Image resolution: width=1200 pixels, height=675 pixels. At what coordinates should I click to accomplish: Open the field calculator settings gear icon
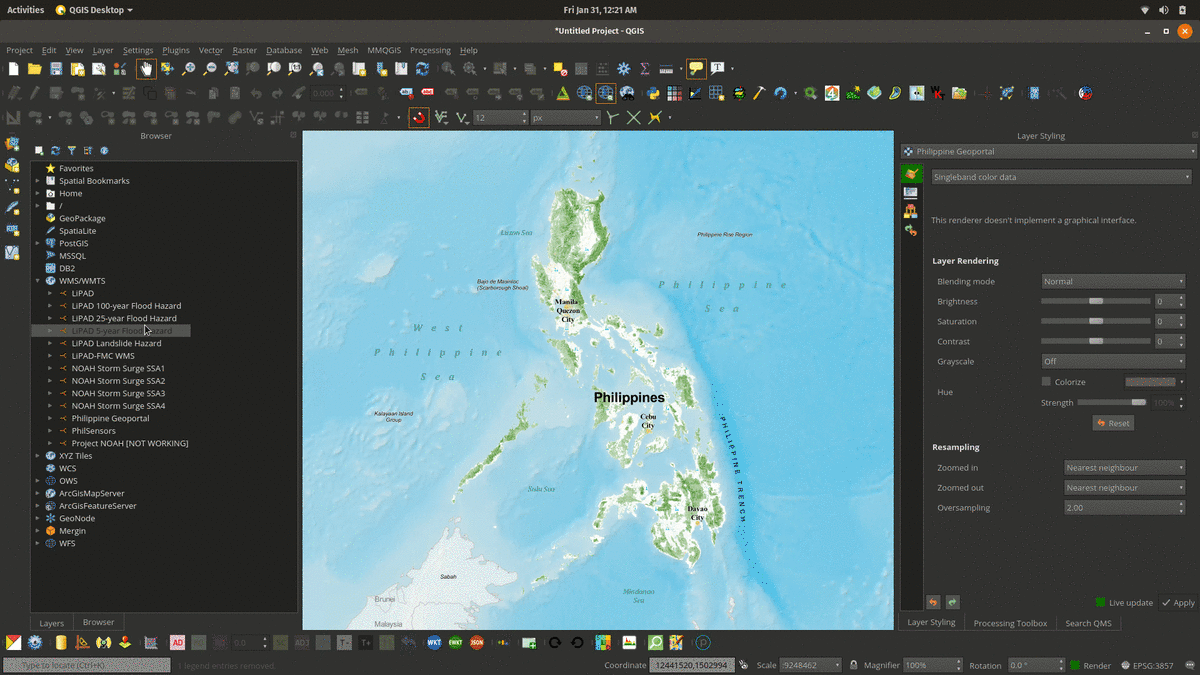(623, 69)
